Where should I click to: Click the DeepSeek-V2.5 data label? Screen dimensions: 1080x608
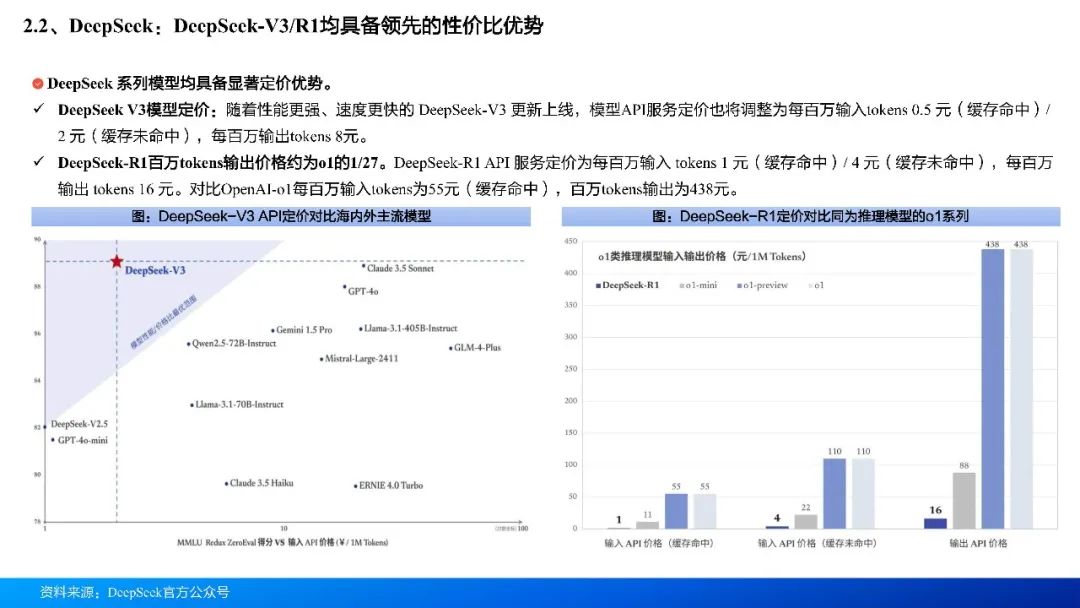[x=79, y=423]
